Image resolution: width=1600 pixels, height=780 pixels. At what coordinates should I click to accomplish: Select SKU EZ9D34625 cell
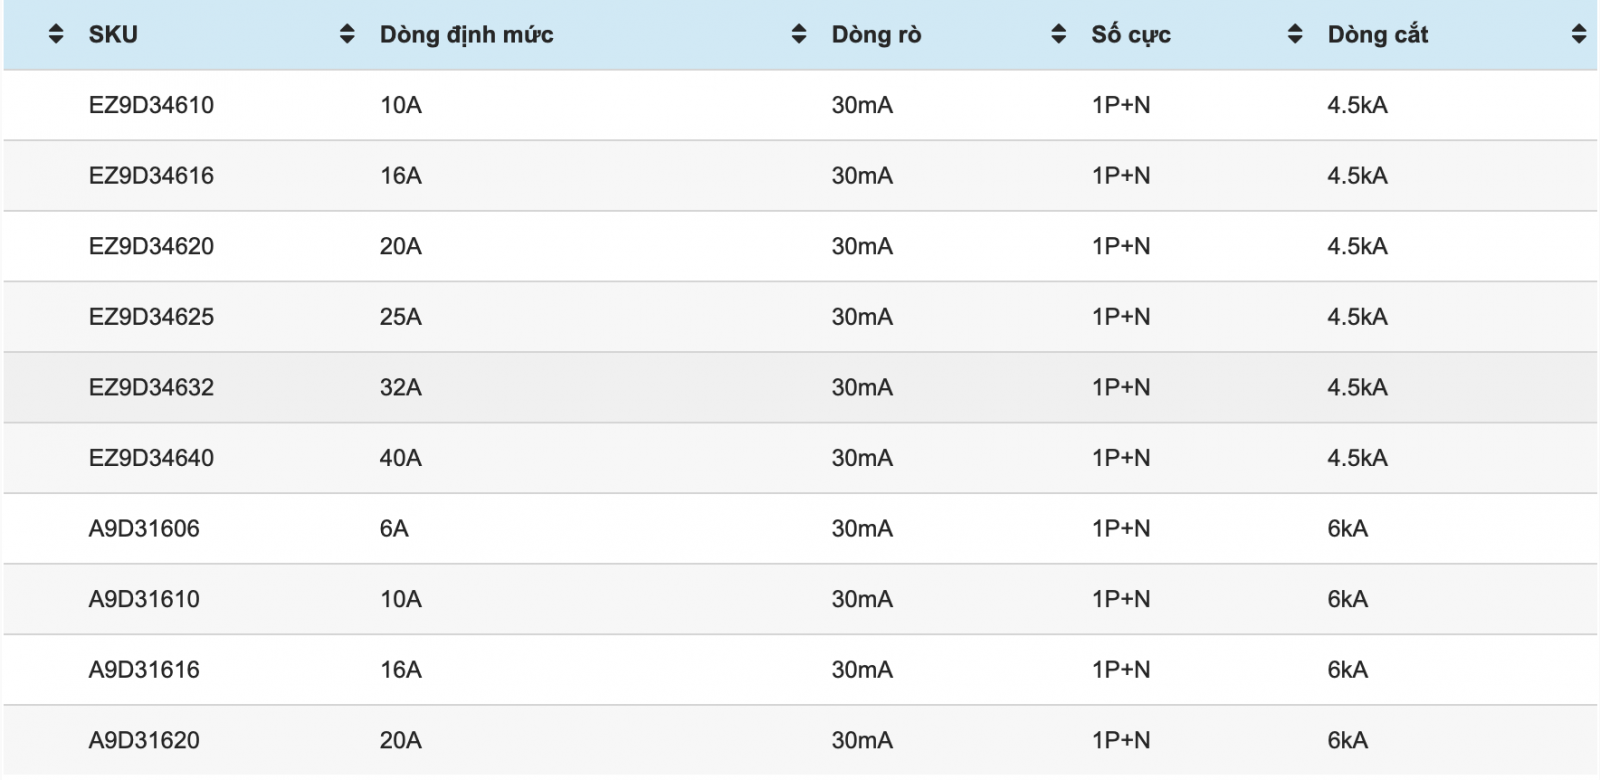coord(151,317)
